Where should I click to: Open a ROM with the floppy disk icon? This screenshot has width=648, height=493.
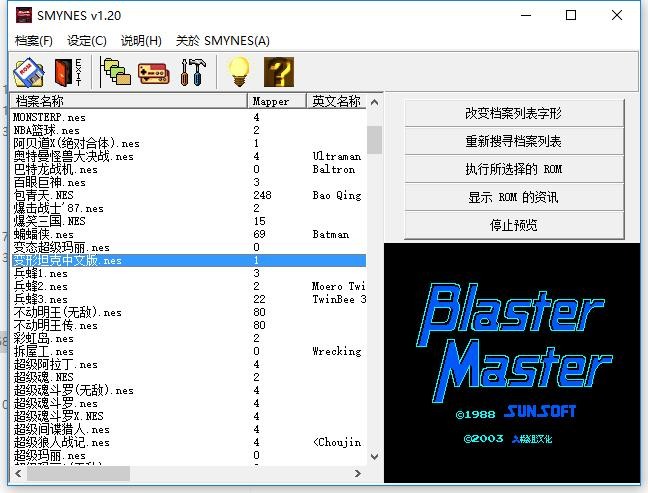[29, 72]
